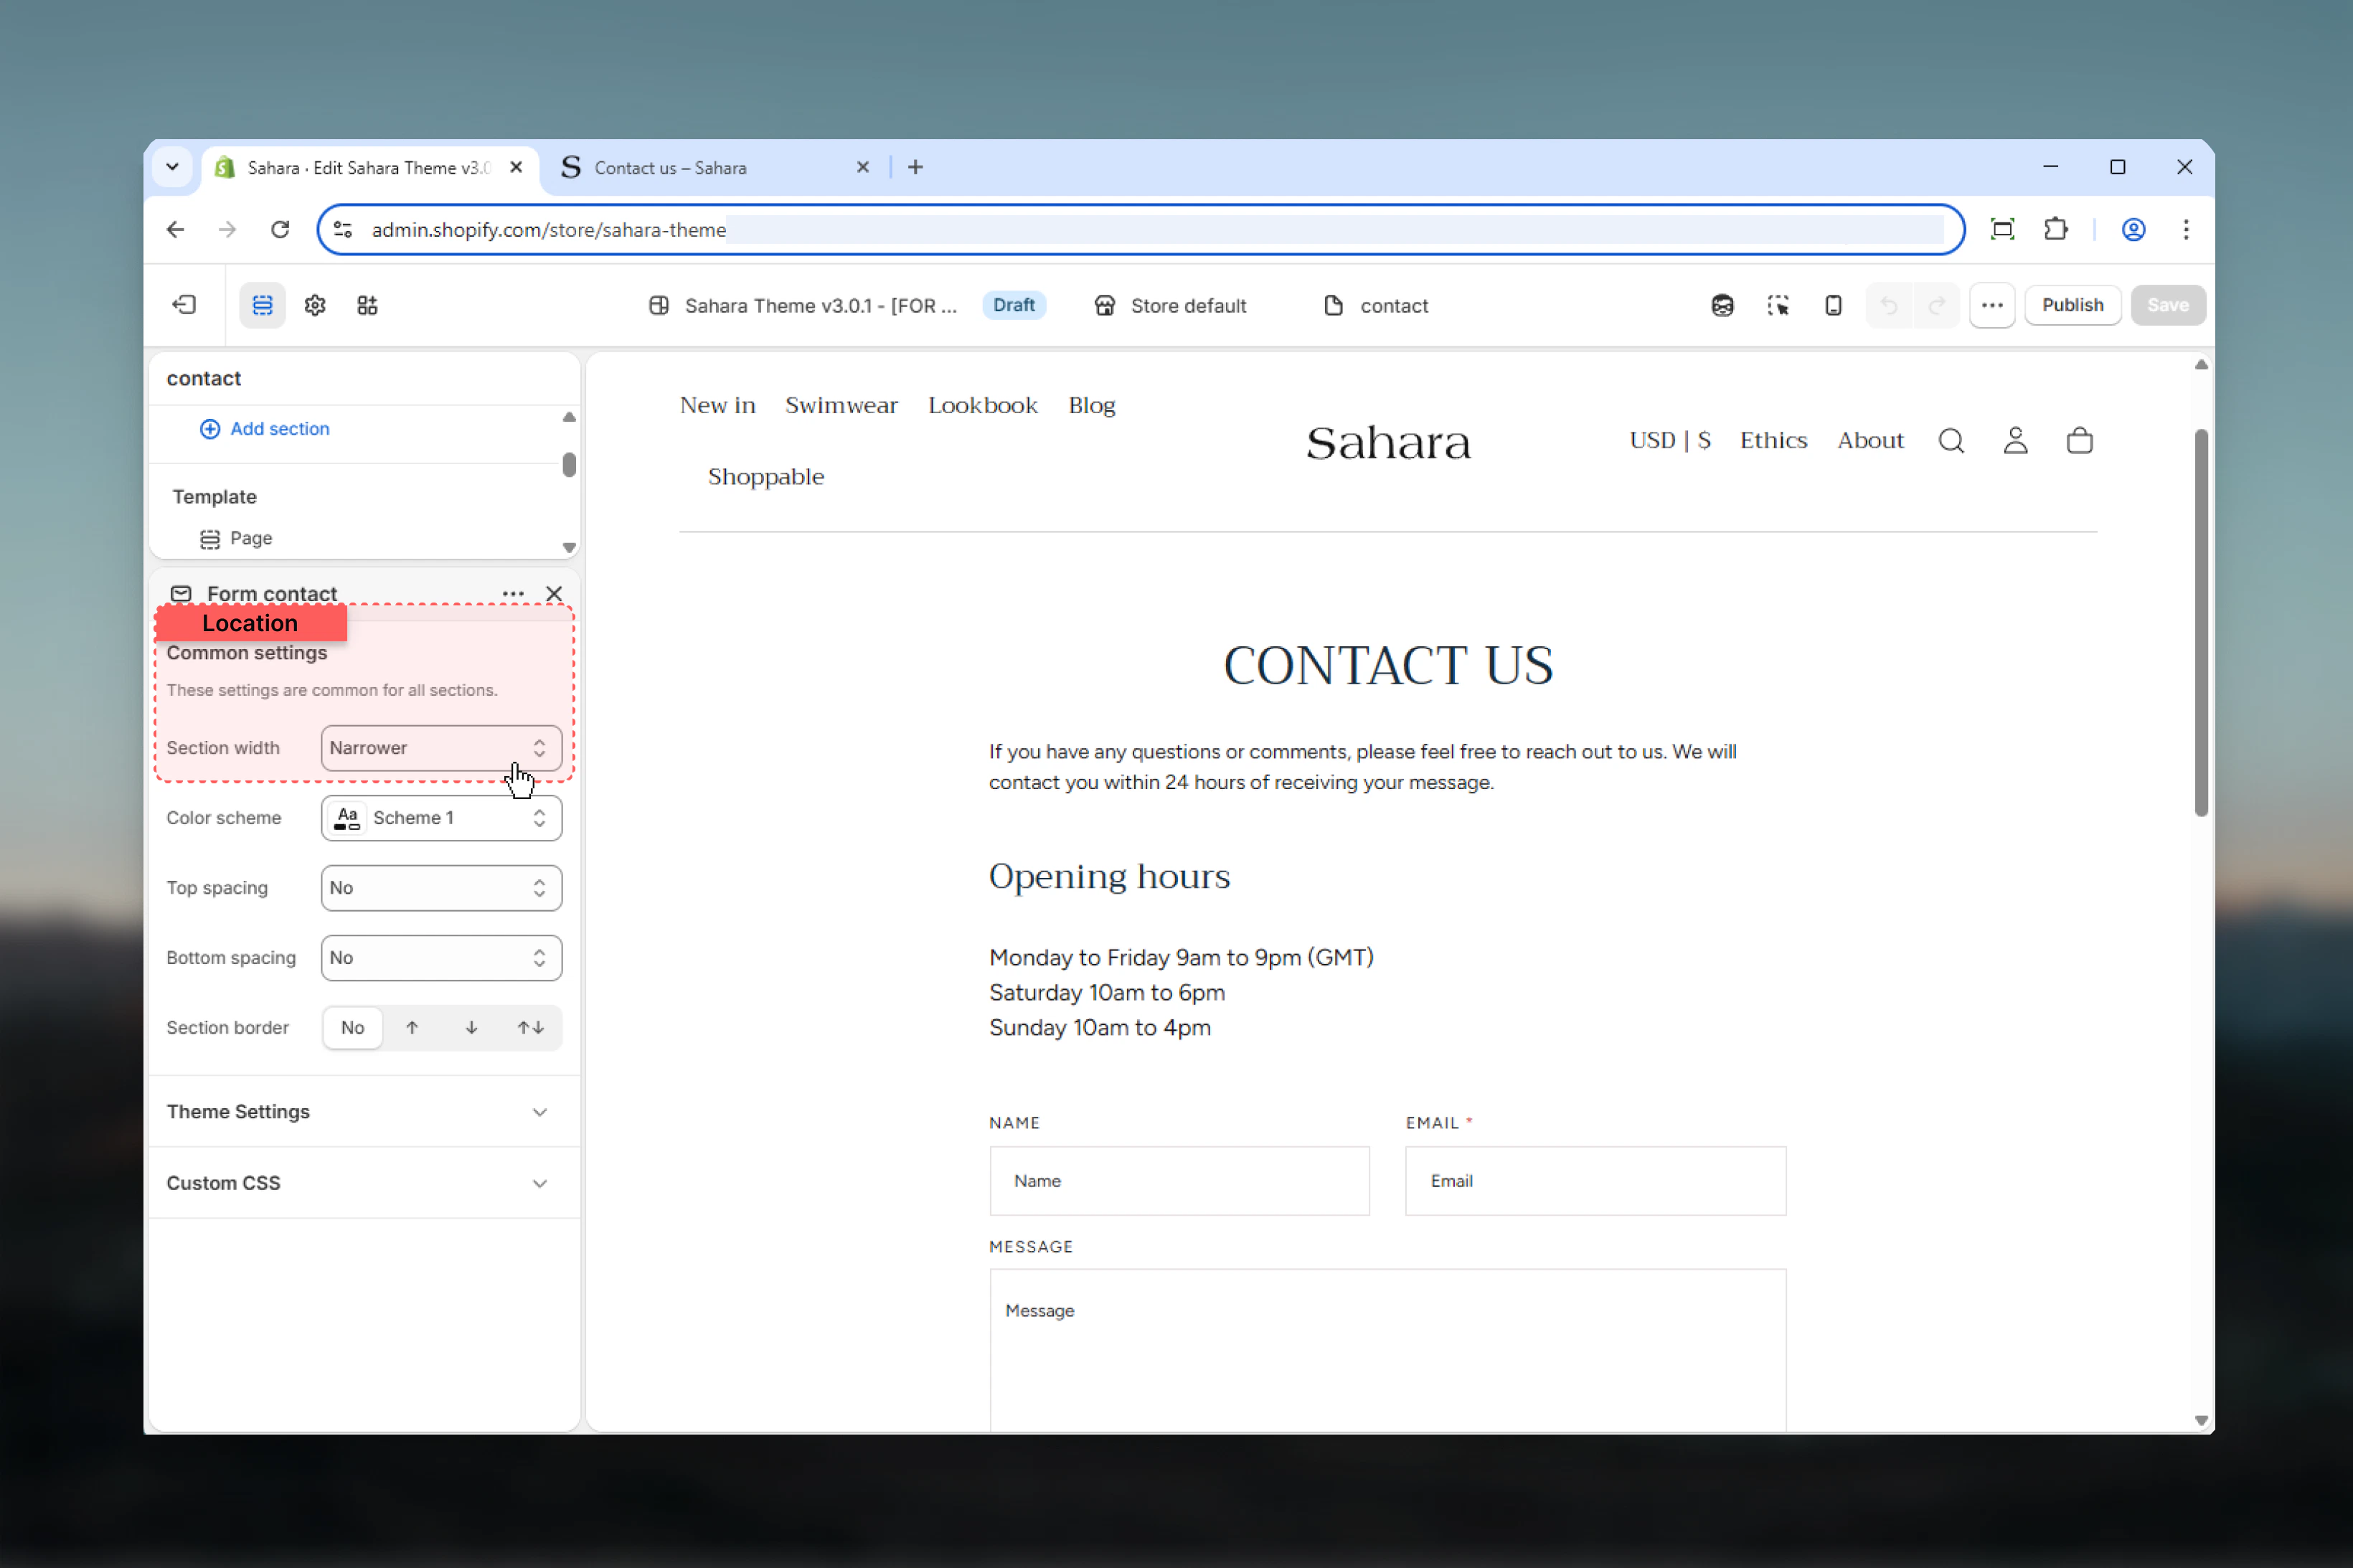The width and height of the screenshot is (2353, 1568).
Task: Open the Sahara Theme v3.0.1 theme selector
Action: click(802, 306)
